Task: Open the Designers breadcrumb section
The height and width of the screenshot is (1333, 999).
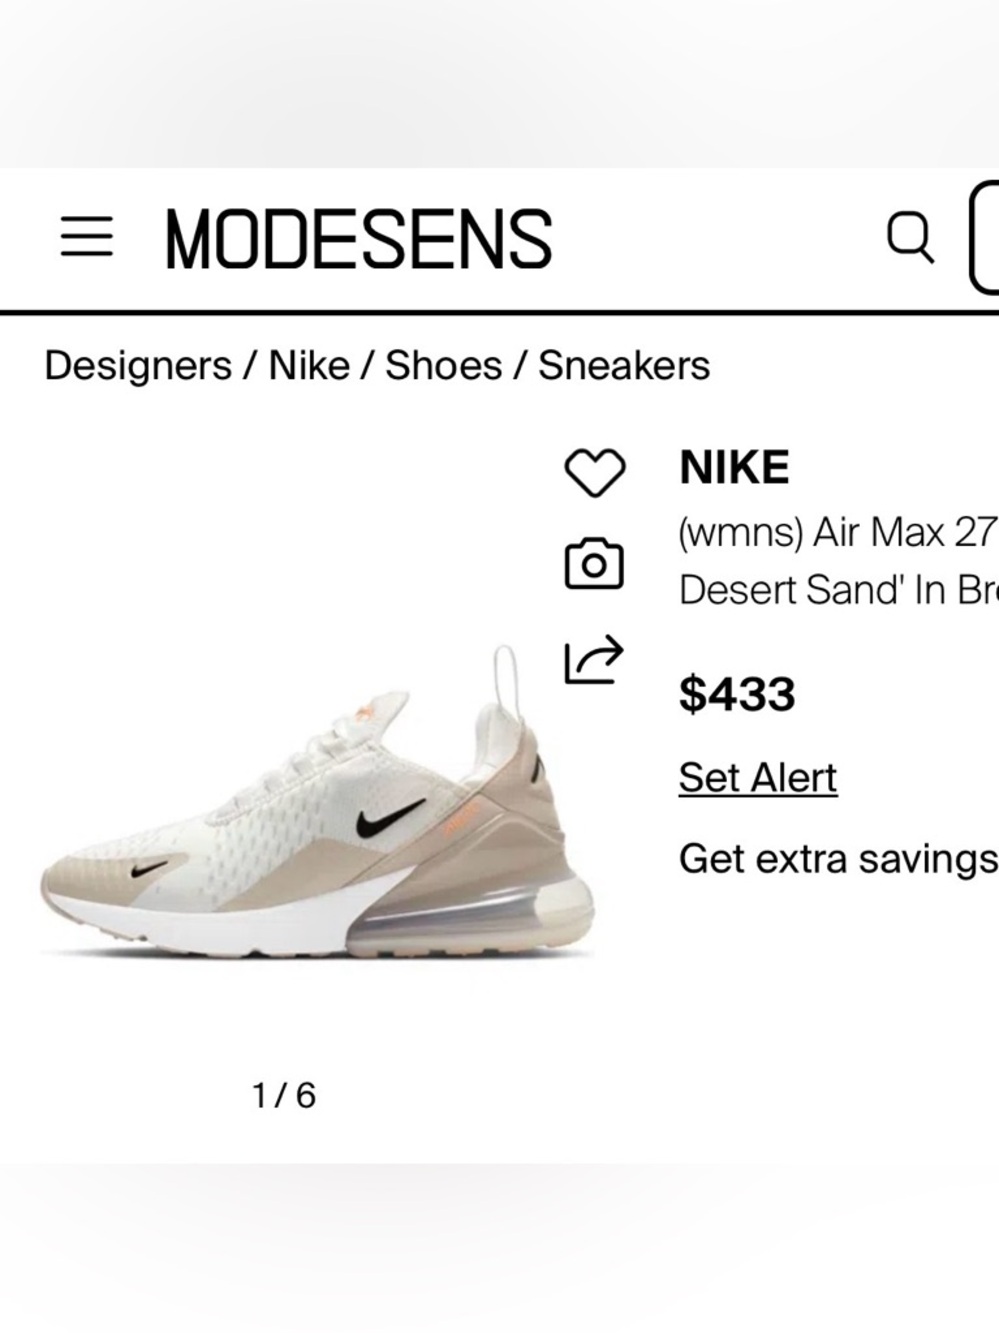Action: 139,366
